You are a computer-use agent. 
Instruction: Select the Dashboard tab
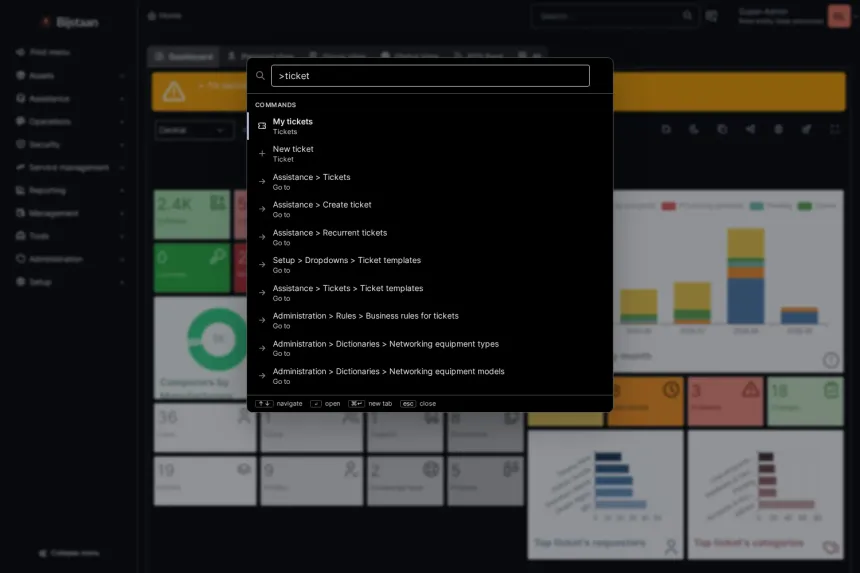tap(184, 56)
